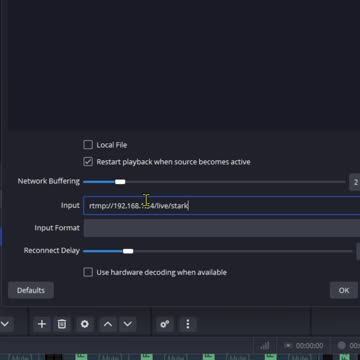Click the stream timer 00:00:00 in the status bar
Viewport: 360px width, 360px height.
coord(309,346)
